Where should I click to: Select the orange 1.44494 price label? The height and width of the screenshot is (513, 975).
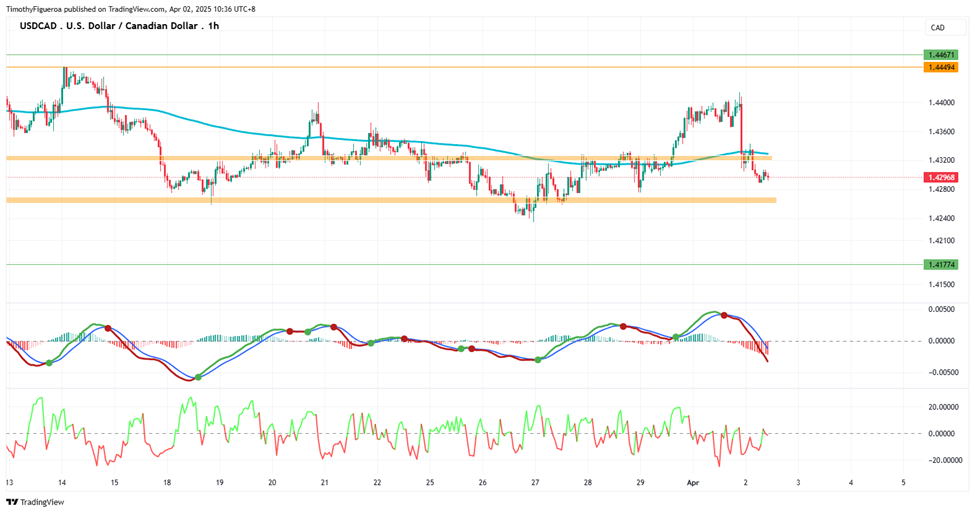[x=941, y=67]
